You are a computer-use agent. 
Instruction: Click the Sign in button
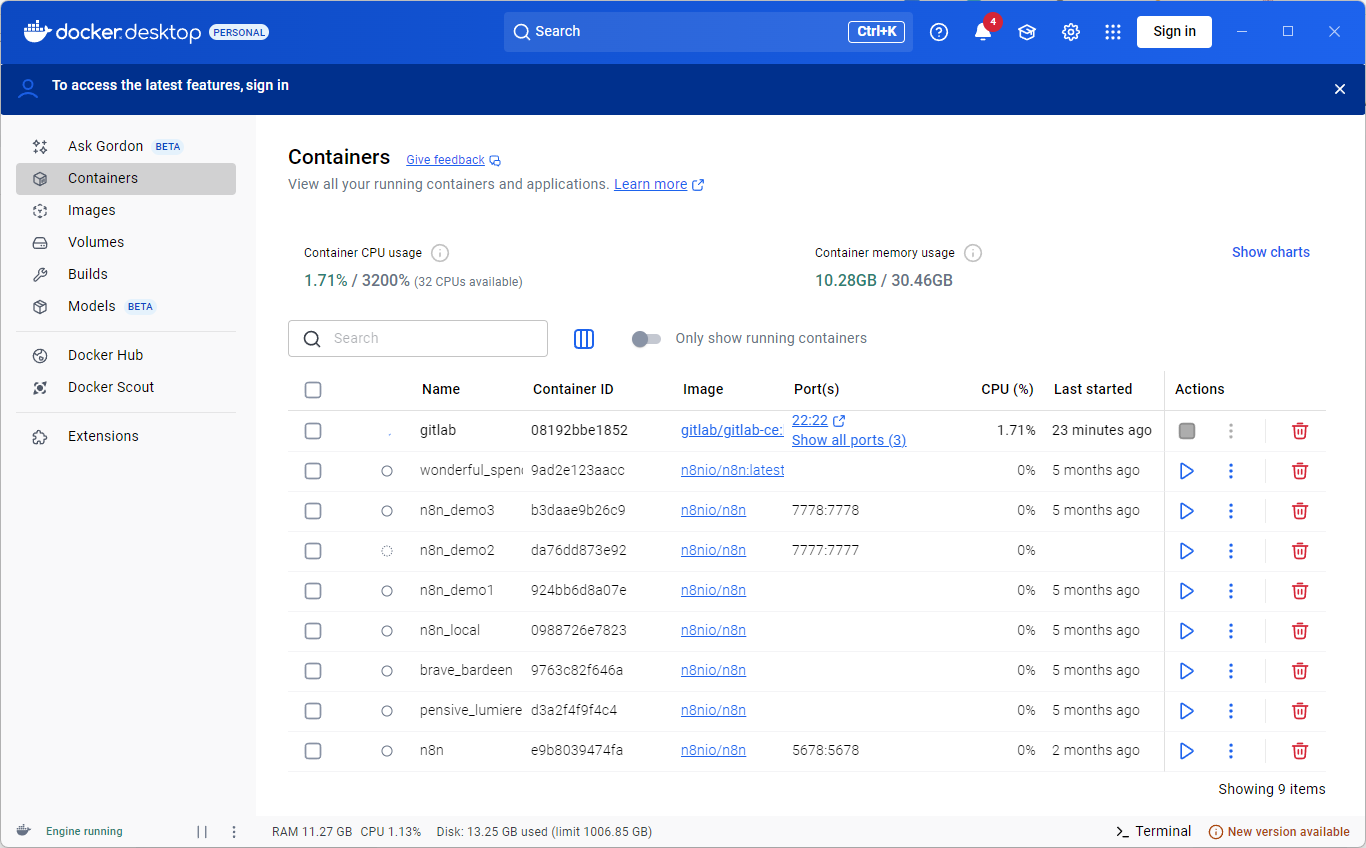coord(1174,32)
